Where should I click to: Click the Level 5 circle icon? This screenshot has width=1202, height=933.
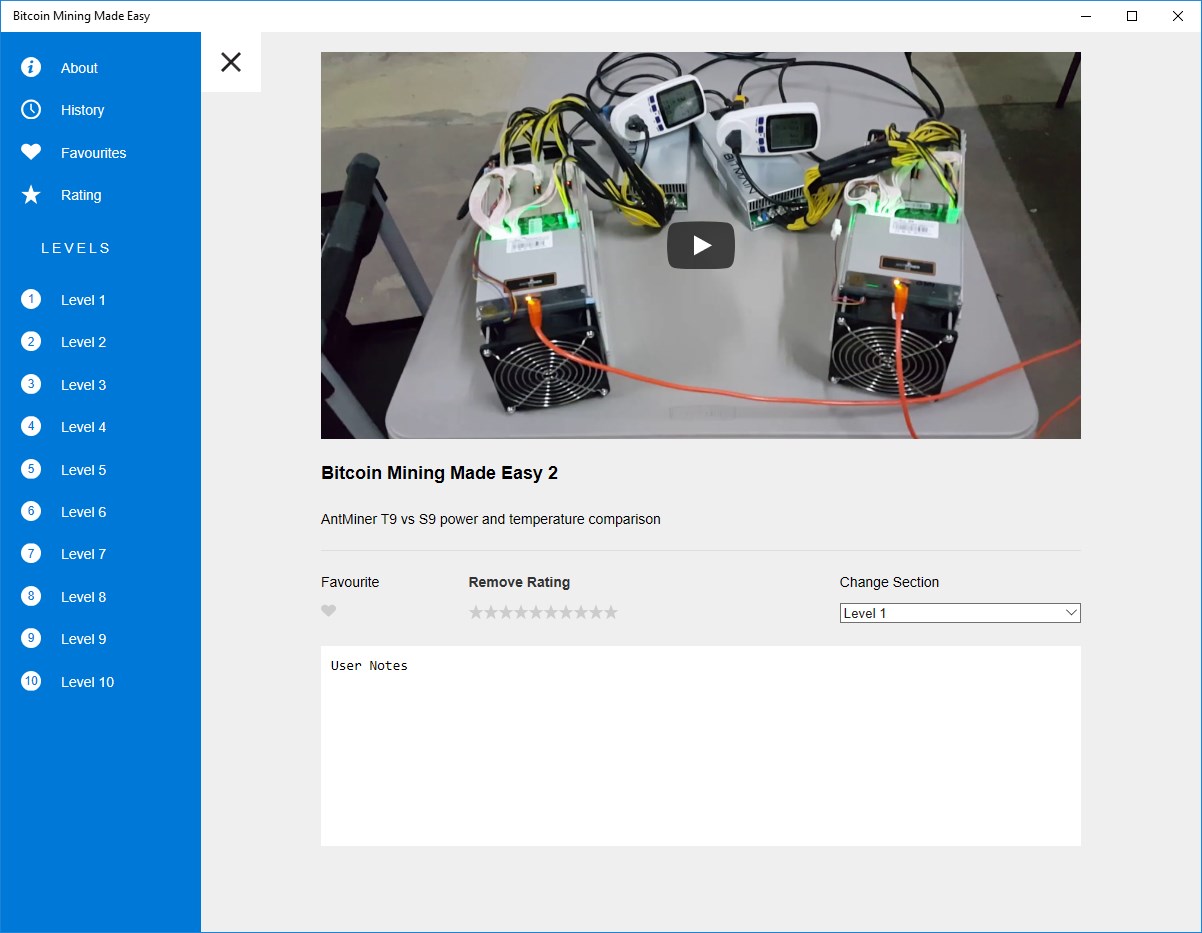pos(31,469)
